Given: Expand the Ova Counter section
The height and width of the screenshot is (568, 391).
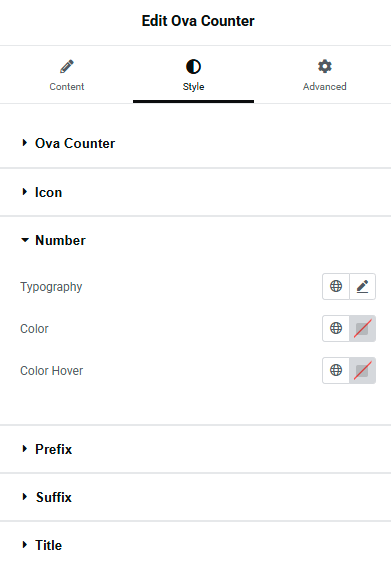Looking at the screenshot, I should 195,143.
